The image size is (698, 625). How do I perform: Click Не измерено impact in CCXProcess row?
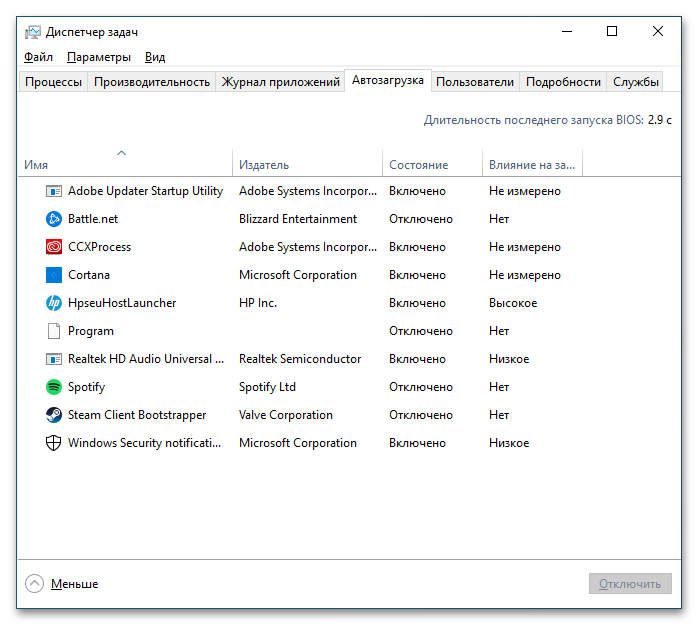(525, 247)
